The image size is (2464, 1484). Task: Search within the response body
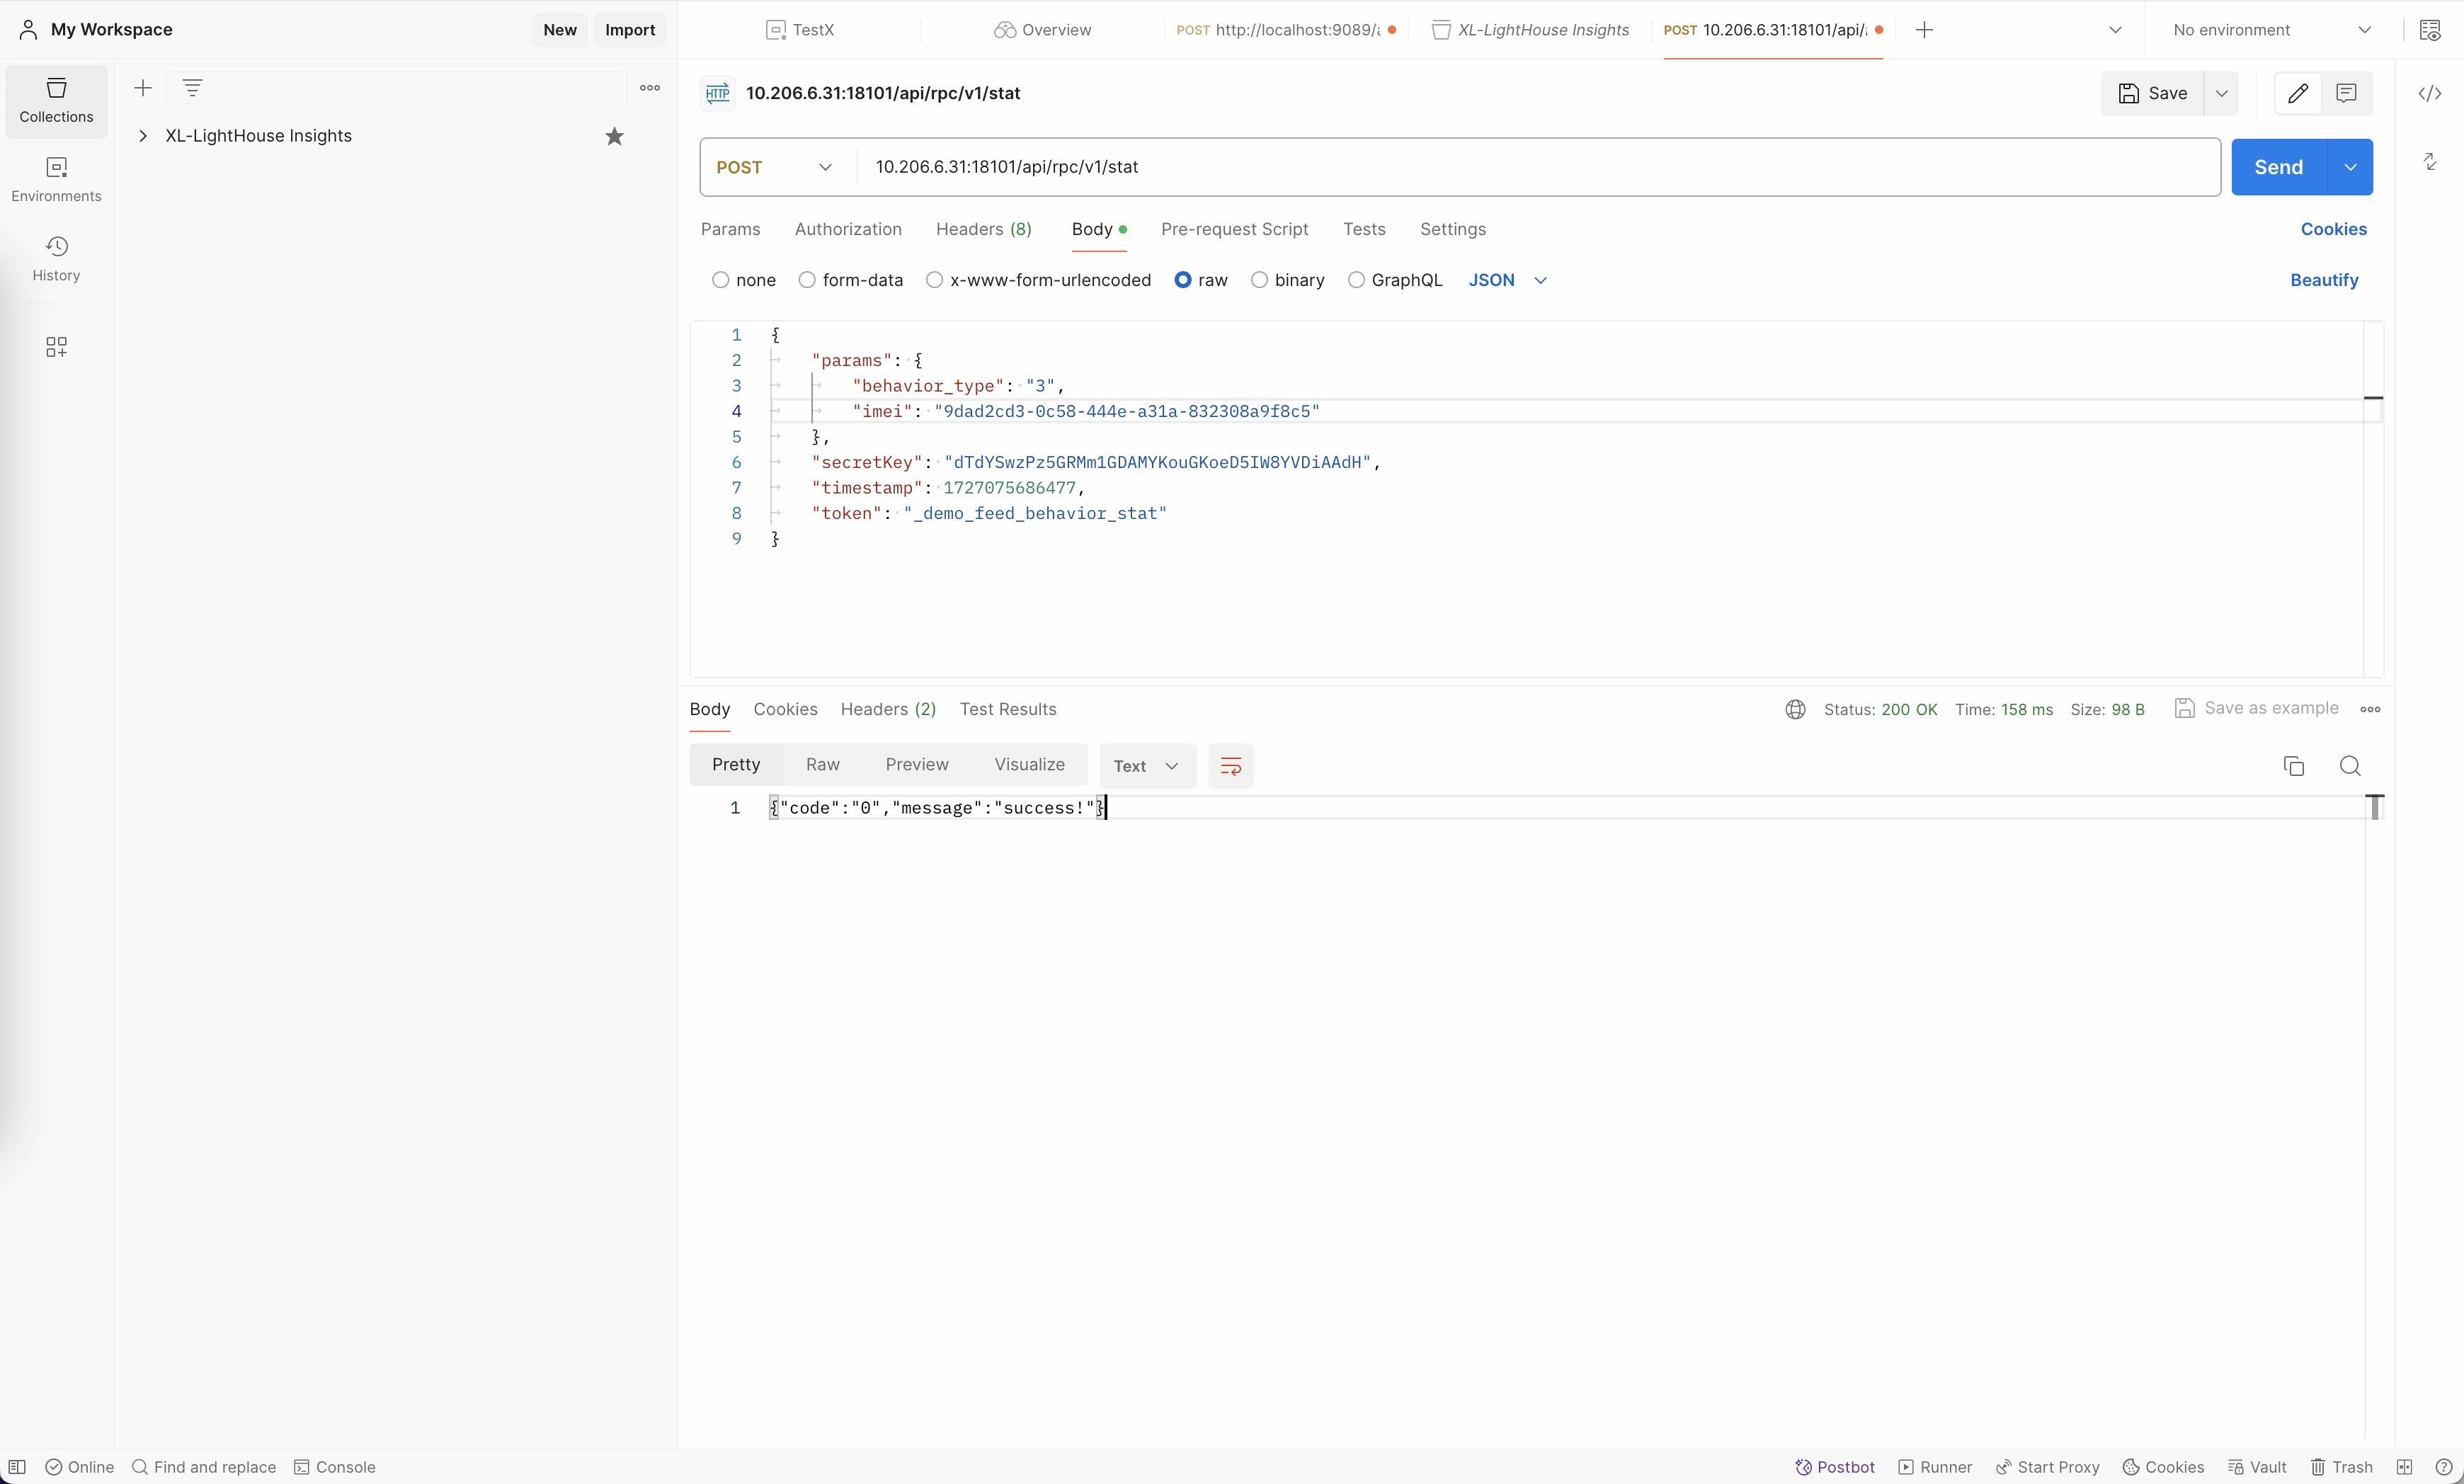[x=2350, y=766]
